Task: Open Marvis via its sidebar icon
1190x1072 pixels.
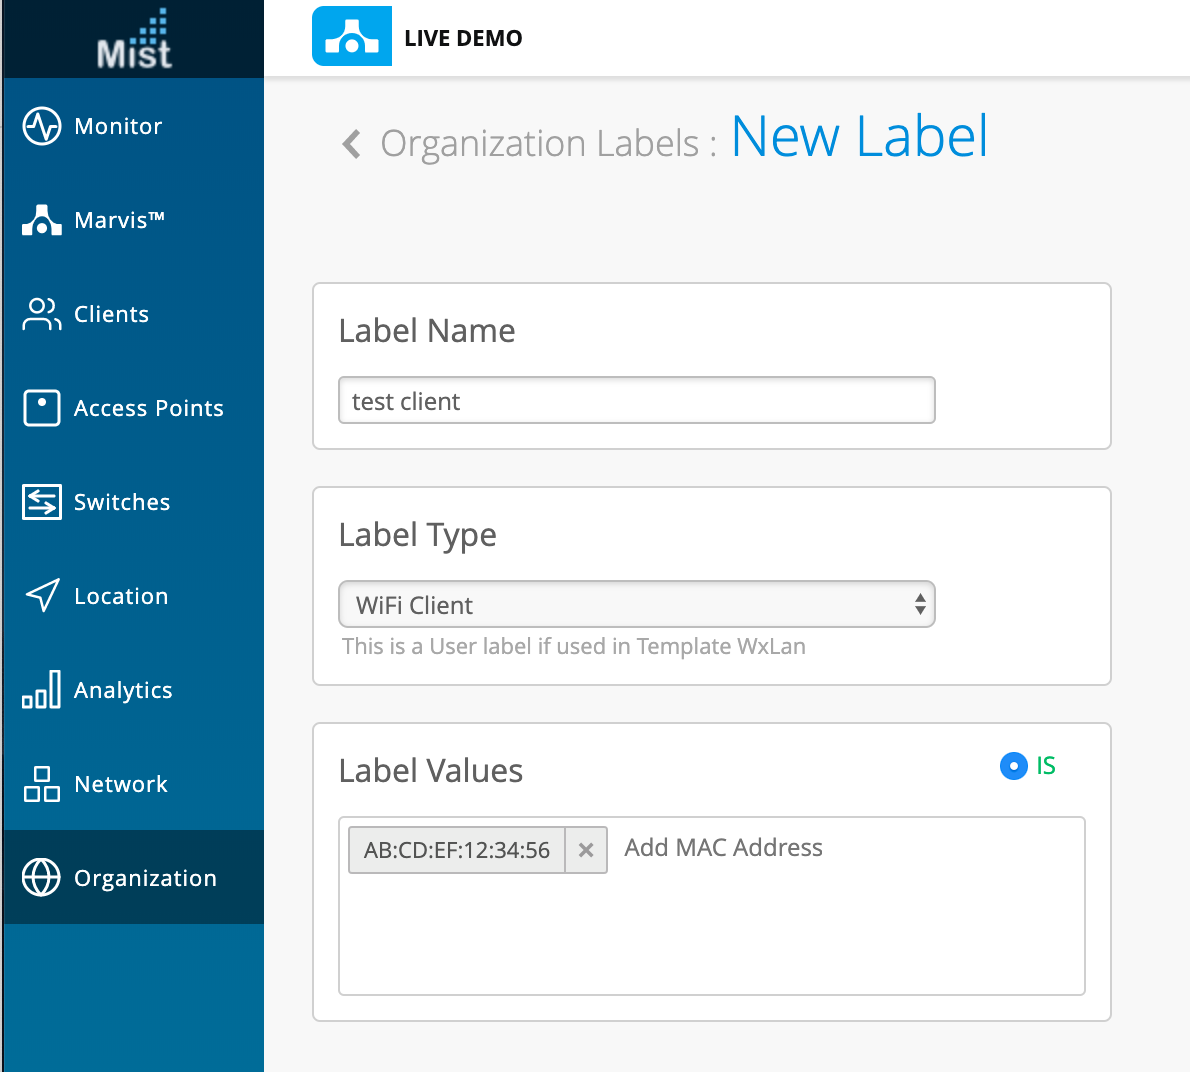Action: coord(42,220)
